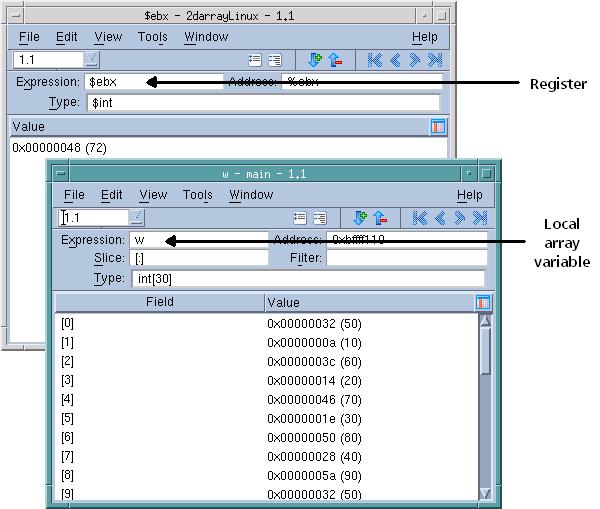Click the next arrow icon in the $ebx window

(x=413, y=59)
